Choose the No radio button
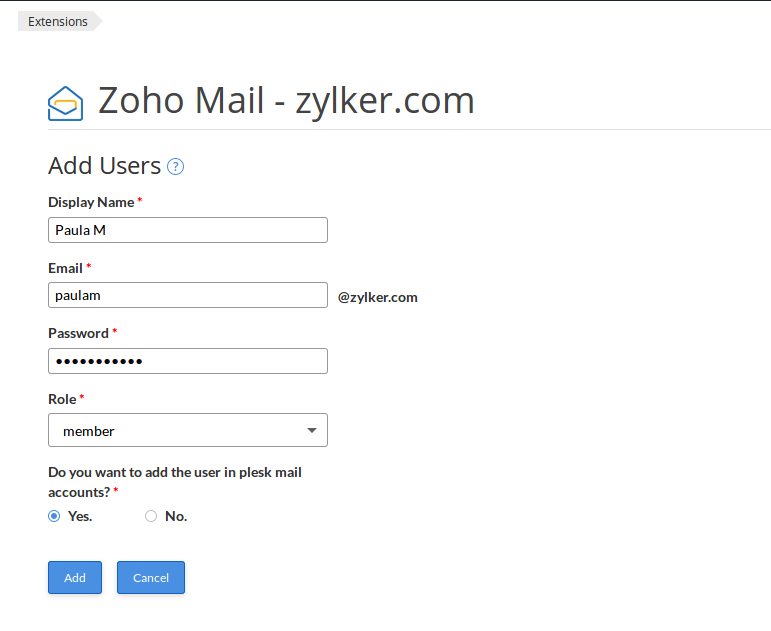 click(x=151, y=516)
